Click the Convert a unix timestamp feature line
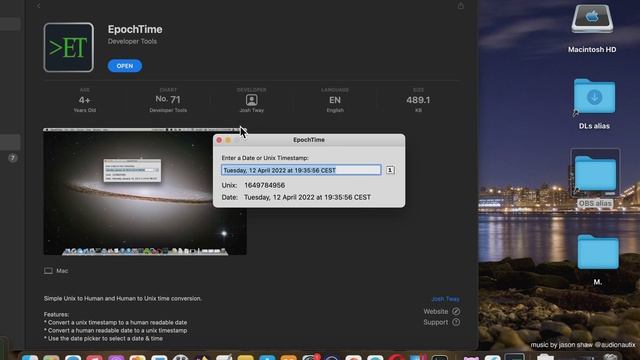Image resolution: width=640 pixels, height=360 pixels. point(116,322)
